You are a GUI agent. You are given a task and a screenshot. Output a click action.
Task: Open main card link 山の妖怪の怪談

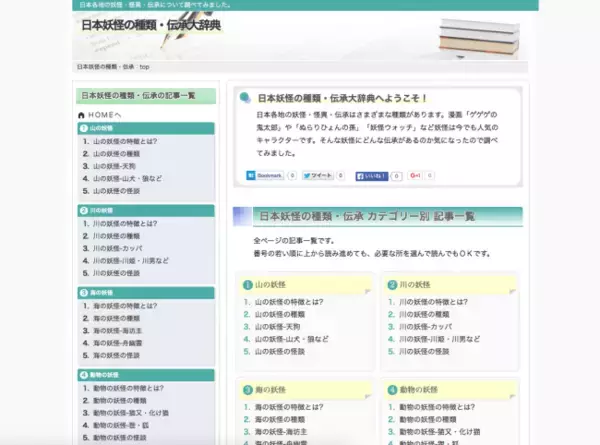click(280, 351)
